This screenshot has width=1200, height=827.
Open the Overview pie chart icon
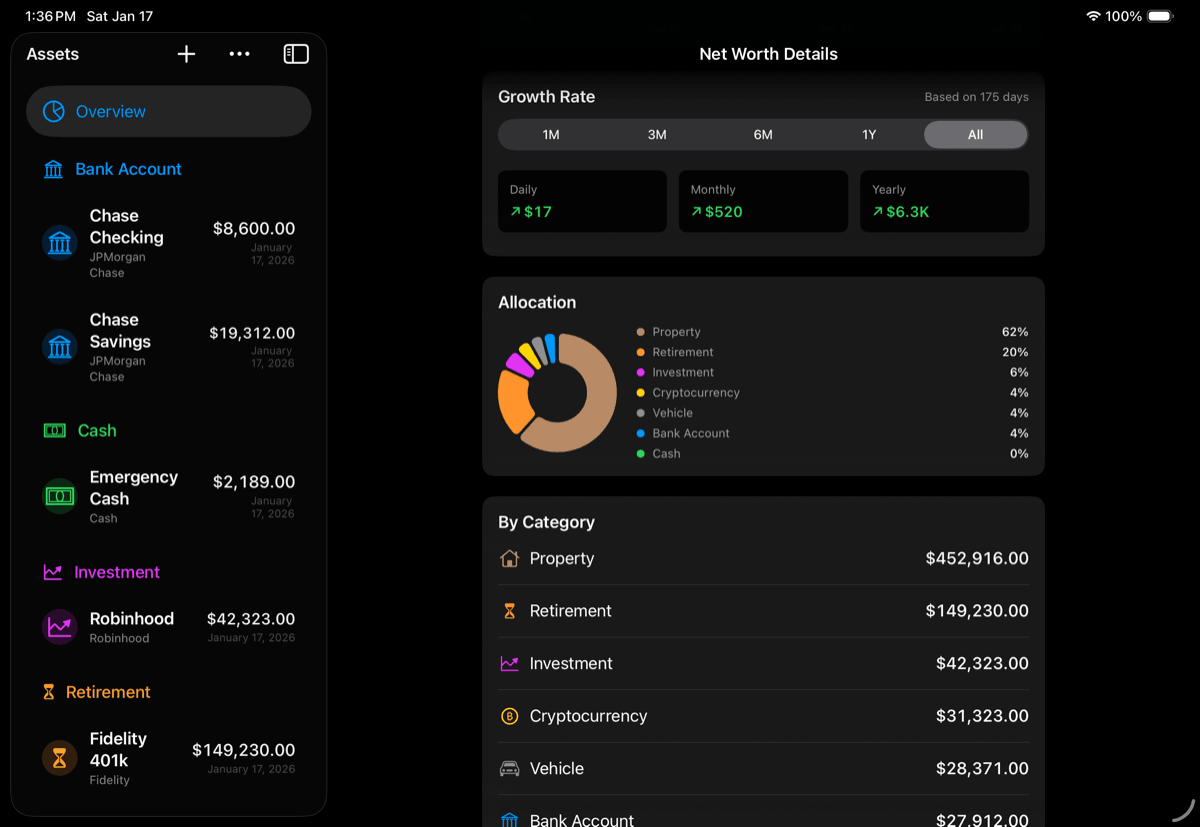pyautogui.click(x=55, y=111)
